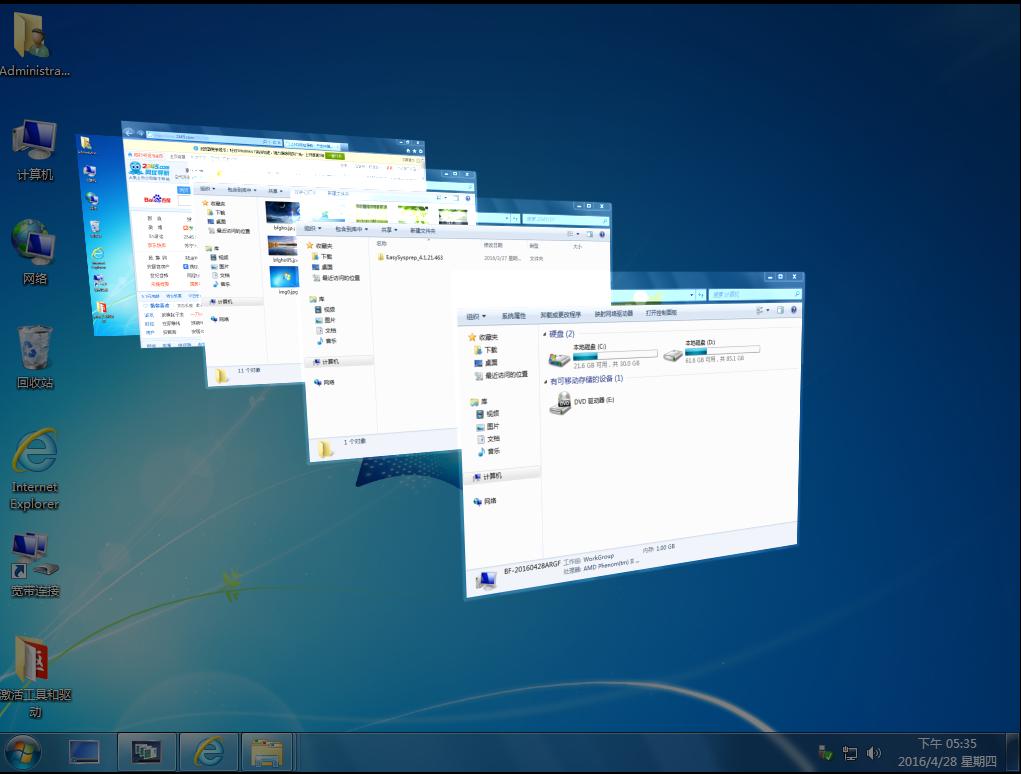The image size is (1021, 774).
Task: Click Windows Explorer folder on the taskbar
Action: [267, 753]
